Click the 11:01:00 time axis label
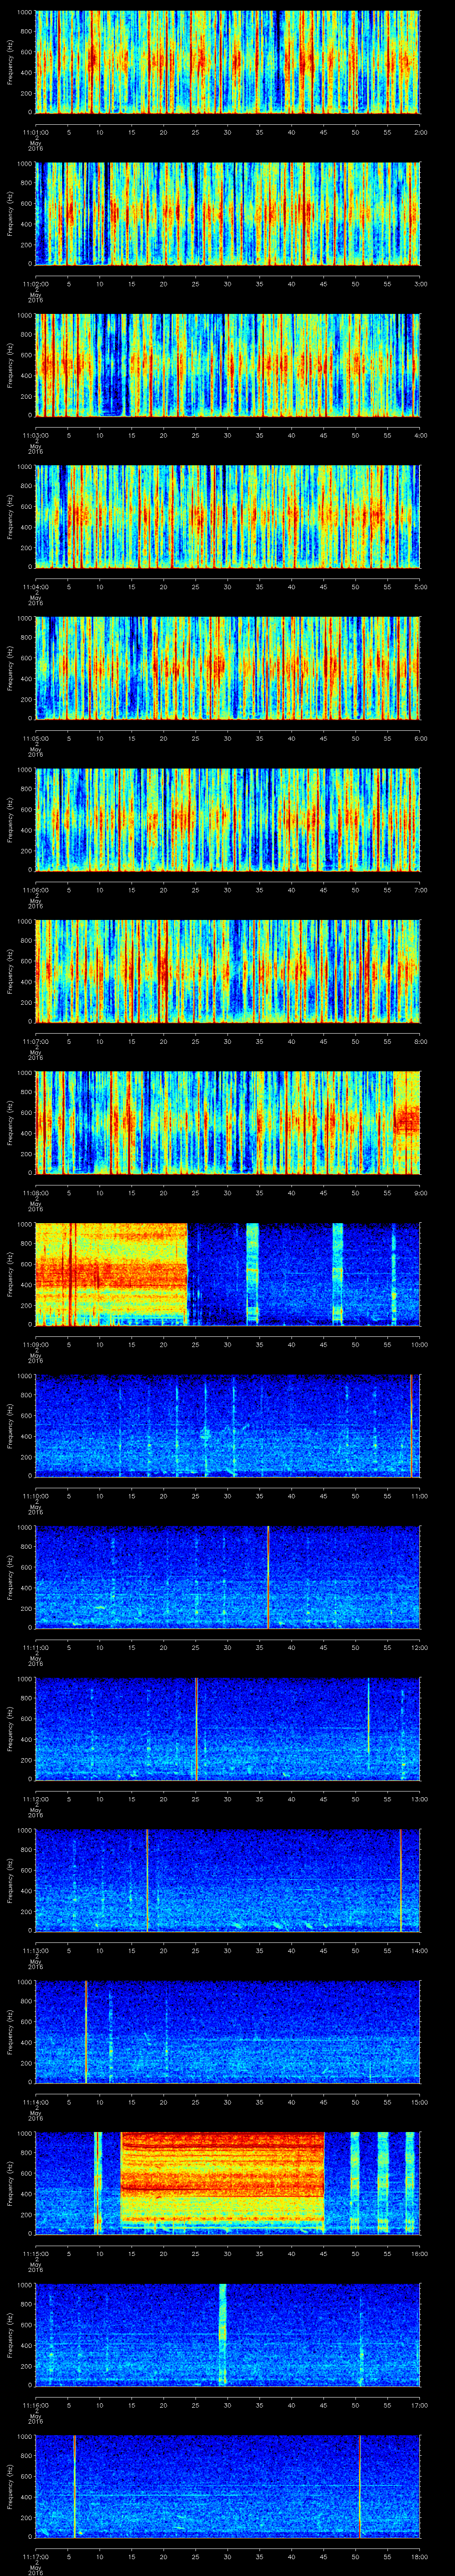The height and width of the screenshot is (2576, 455). click(35, 132)
